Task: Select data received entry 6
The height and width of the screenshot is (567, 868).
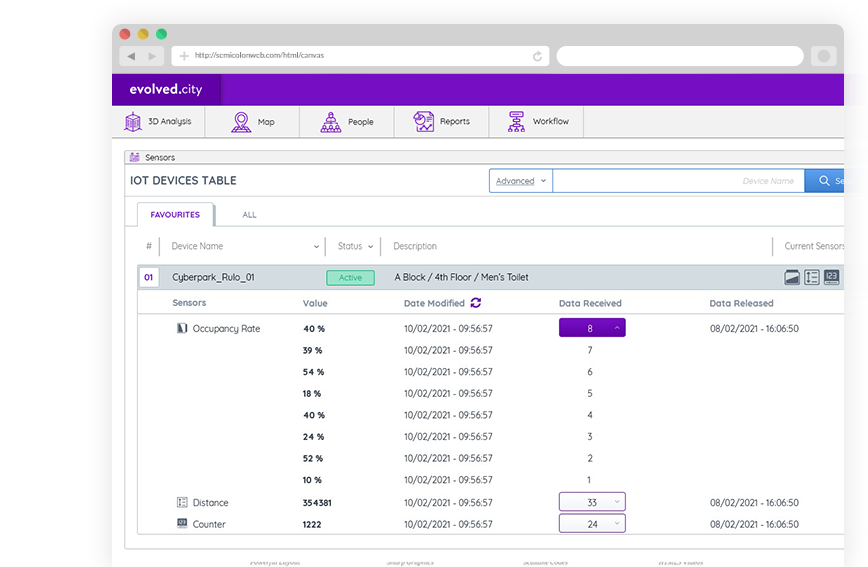Action: click(x=590, y=372)
